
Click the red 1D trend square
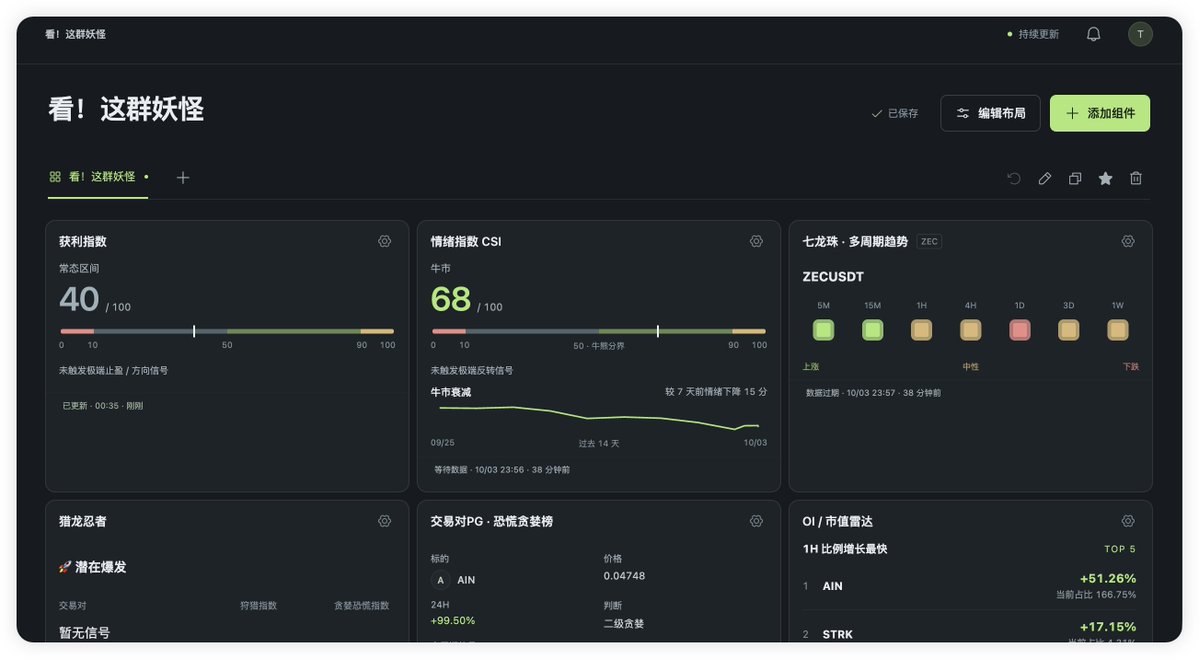pyautogui.click(x=1019, y=330)
